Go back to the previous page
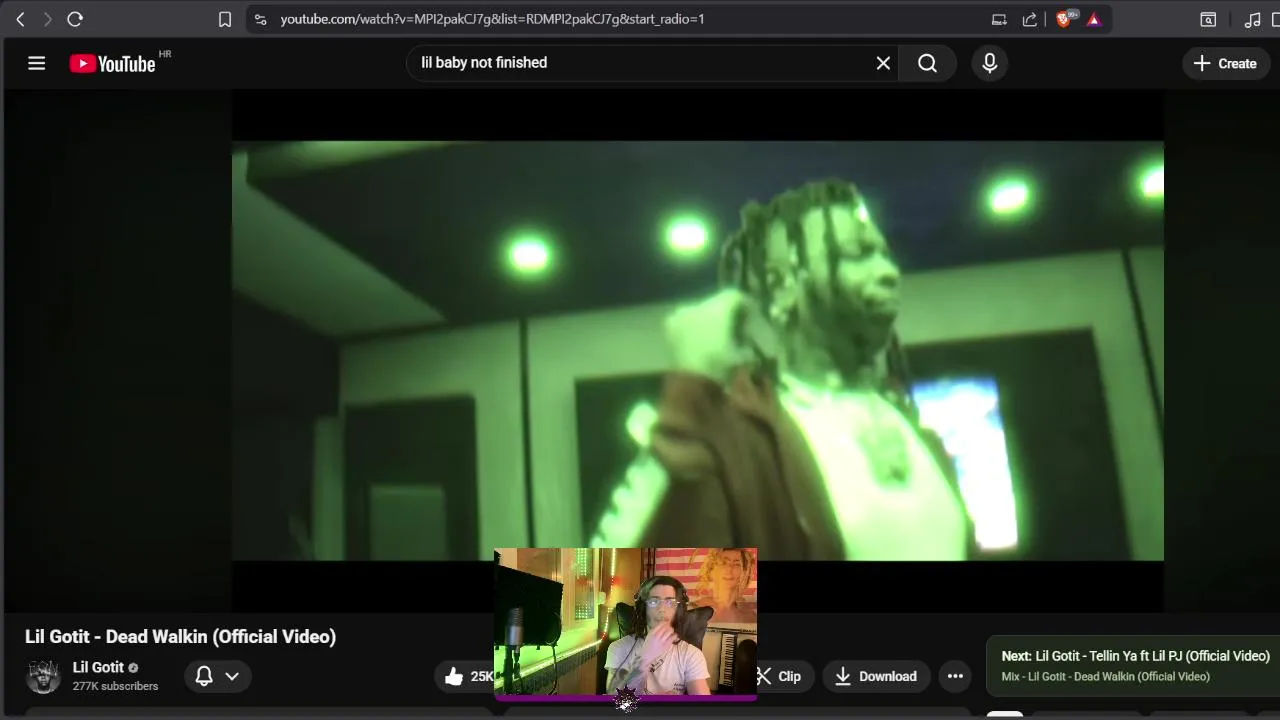The width and height of the screenshot is (1280, 720). pyautogui.click(x=20, y=19)
